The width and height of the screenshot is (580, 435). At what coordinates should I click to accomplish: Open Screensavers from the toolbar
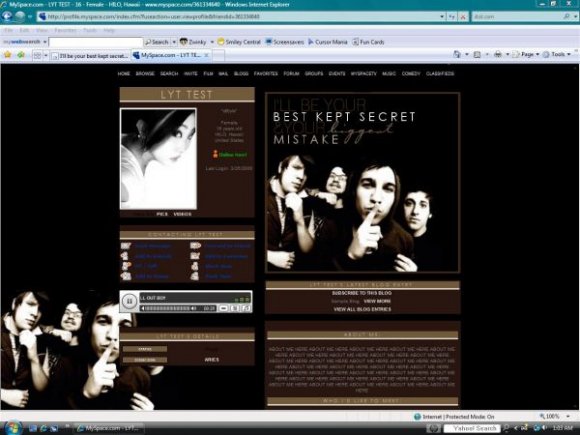point(285,42)
